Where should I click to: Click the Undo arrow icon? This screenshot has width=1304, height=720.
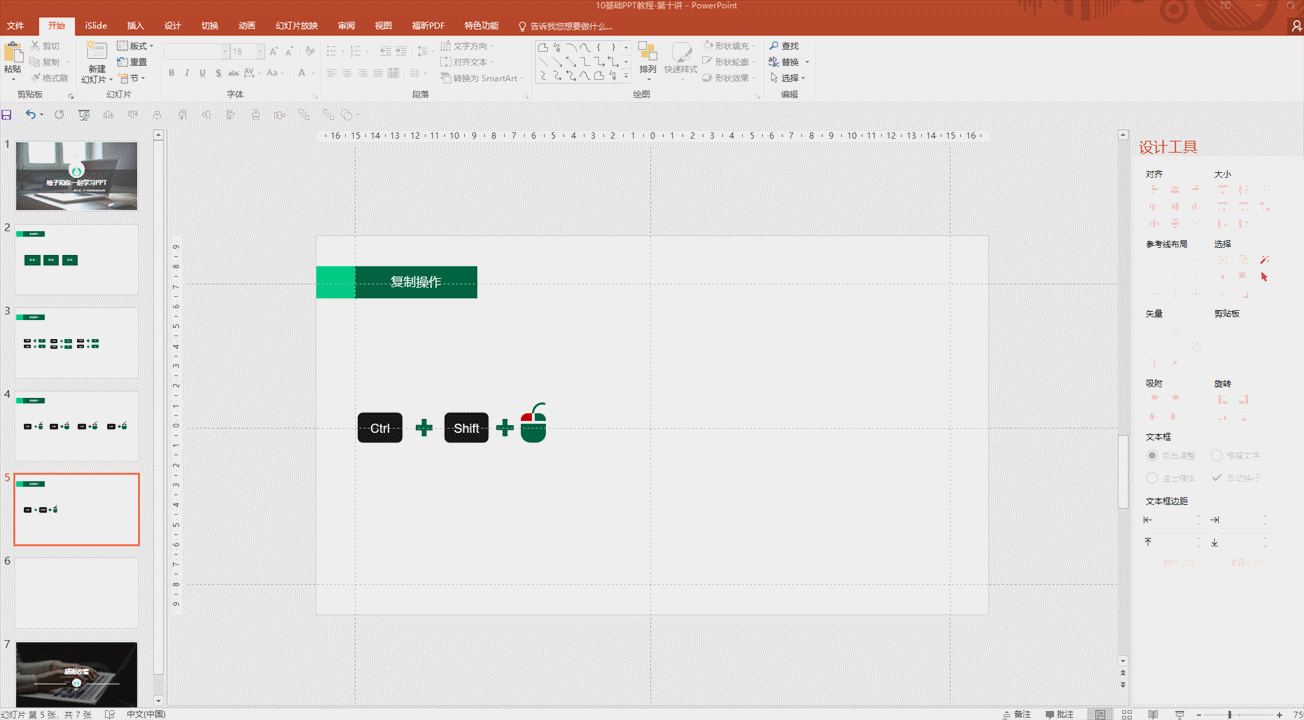coord(31,115)
